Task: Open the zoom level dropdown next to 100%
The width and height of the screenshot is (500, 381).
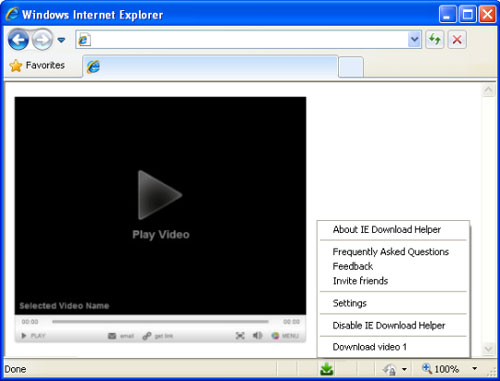Action: (x=474, y=369)
